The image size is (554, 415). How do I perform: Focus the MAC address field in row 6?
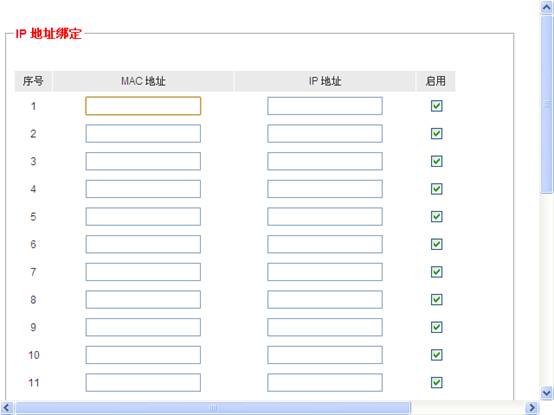click(x=143, y=244)
